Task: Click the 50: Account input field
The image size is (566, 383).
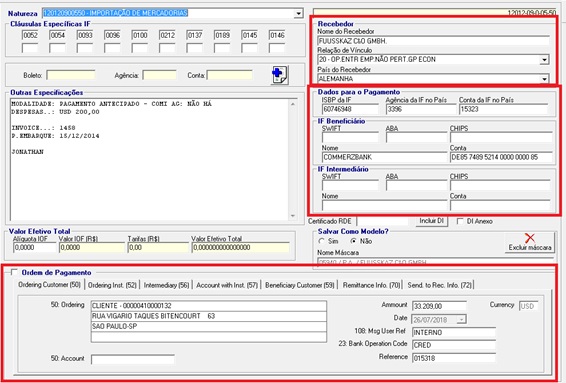Action: click(x=133, y=359)
